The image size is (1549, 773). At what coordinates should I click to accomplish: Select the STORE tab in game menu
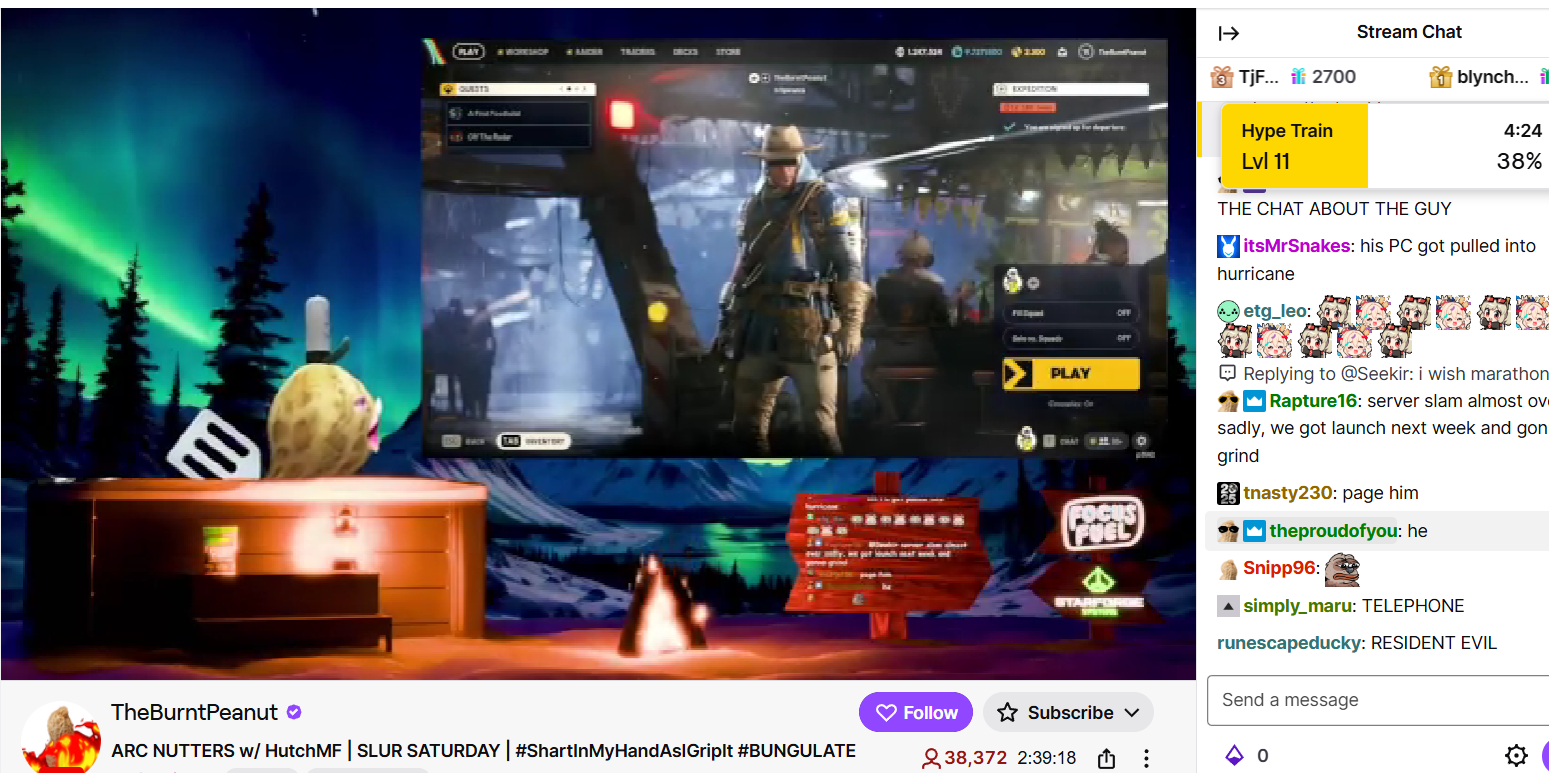728,51
